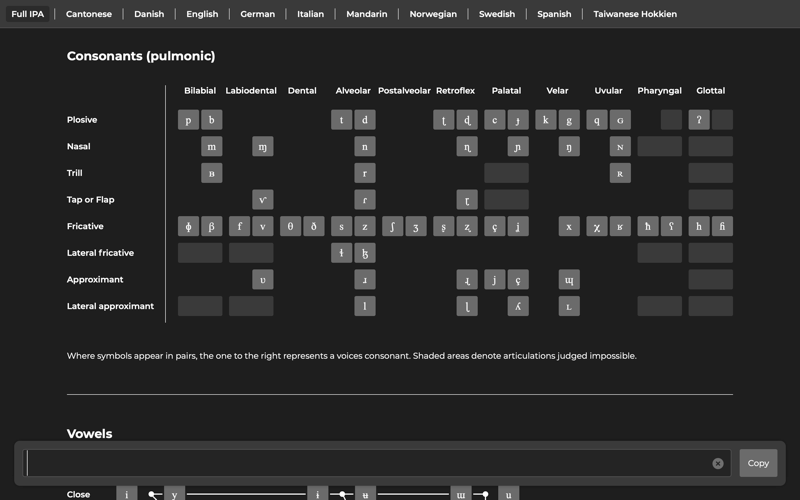Insert alveolar trill r
Image resolution: width=800 pixels, height=500 pixels.
[x=365, y=173]
